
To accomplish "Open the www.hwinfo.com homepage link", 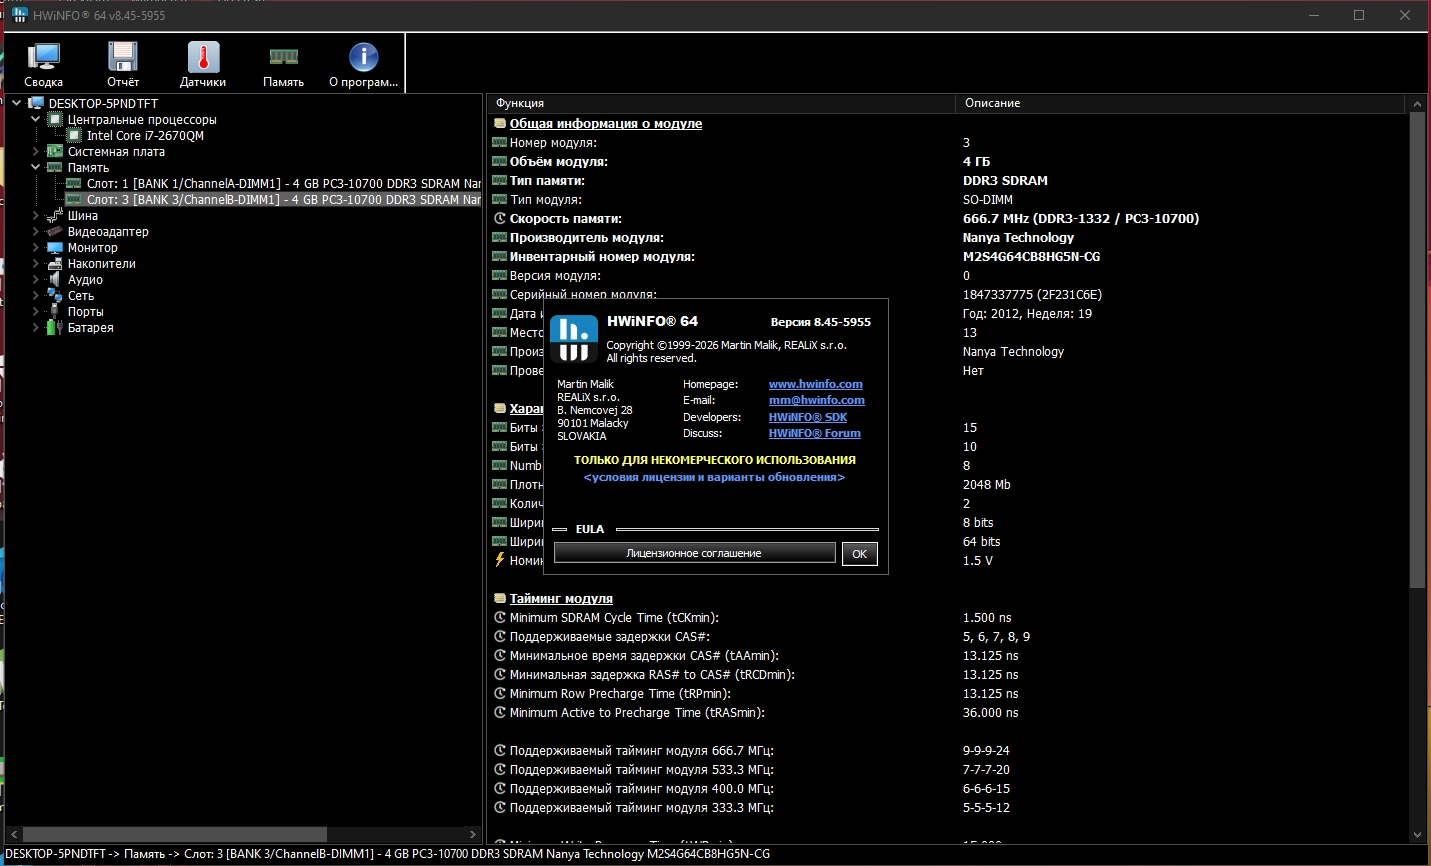I will click(815, 384).
